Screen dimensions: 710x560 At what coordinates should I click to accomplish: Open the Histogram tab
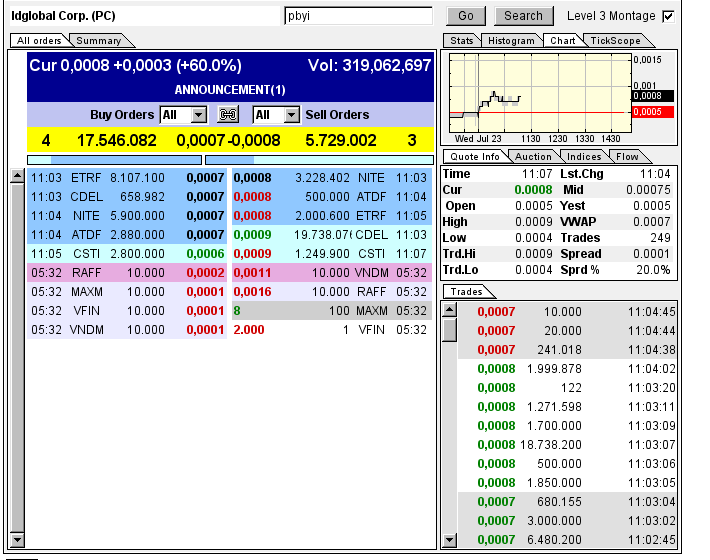click(x=511, y=40)
